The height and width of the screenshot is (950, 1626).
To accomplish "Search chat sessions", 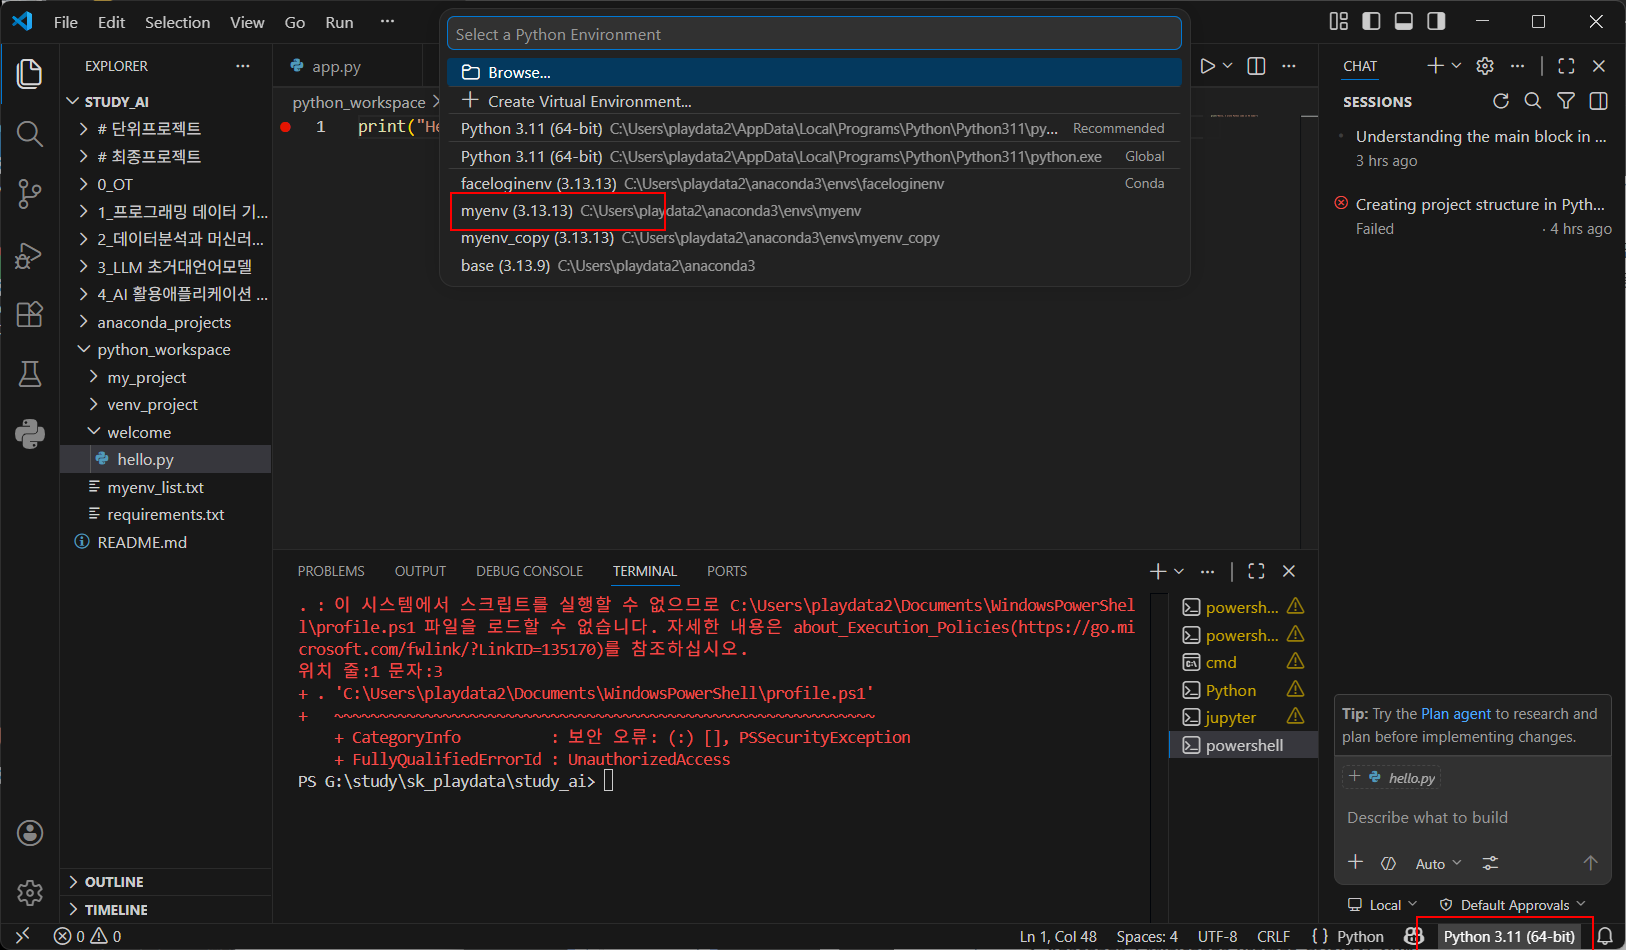I will click(x=1533, y=101).
